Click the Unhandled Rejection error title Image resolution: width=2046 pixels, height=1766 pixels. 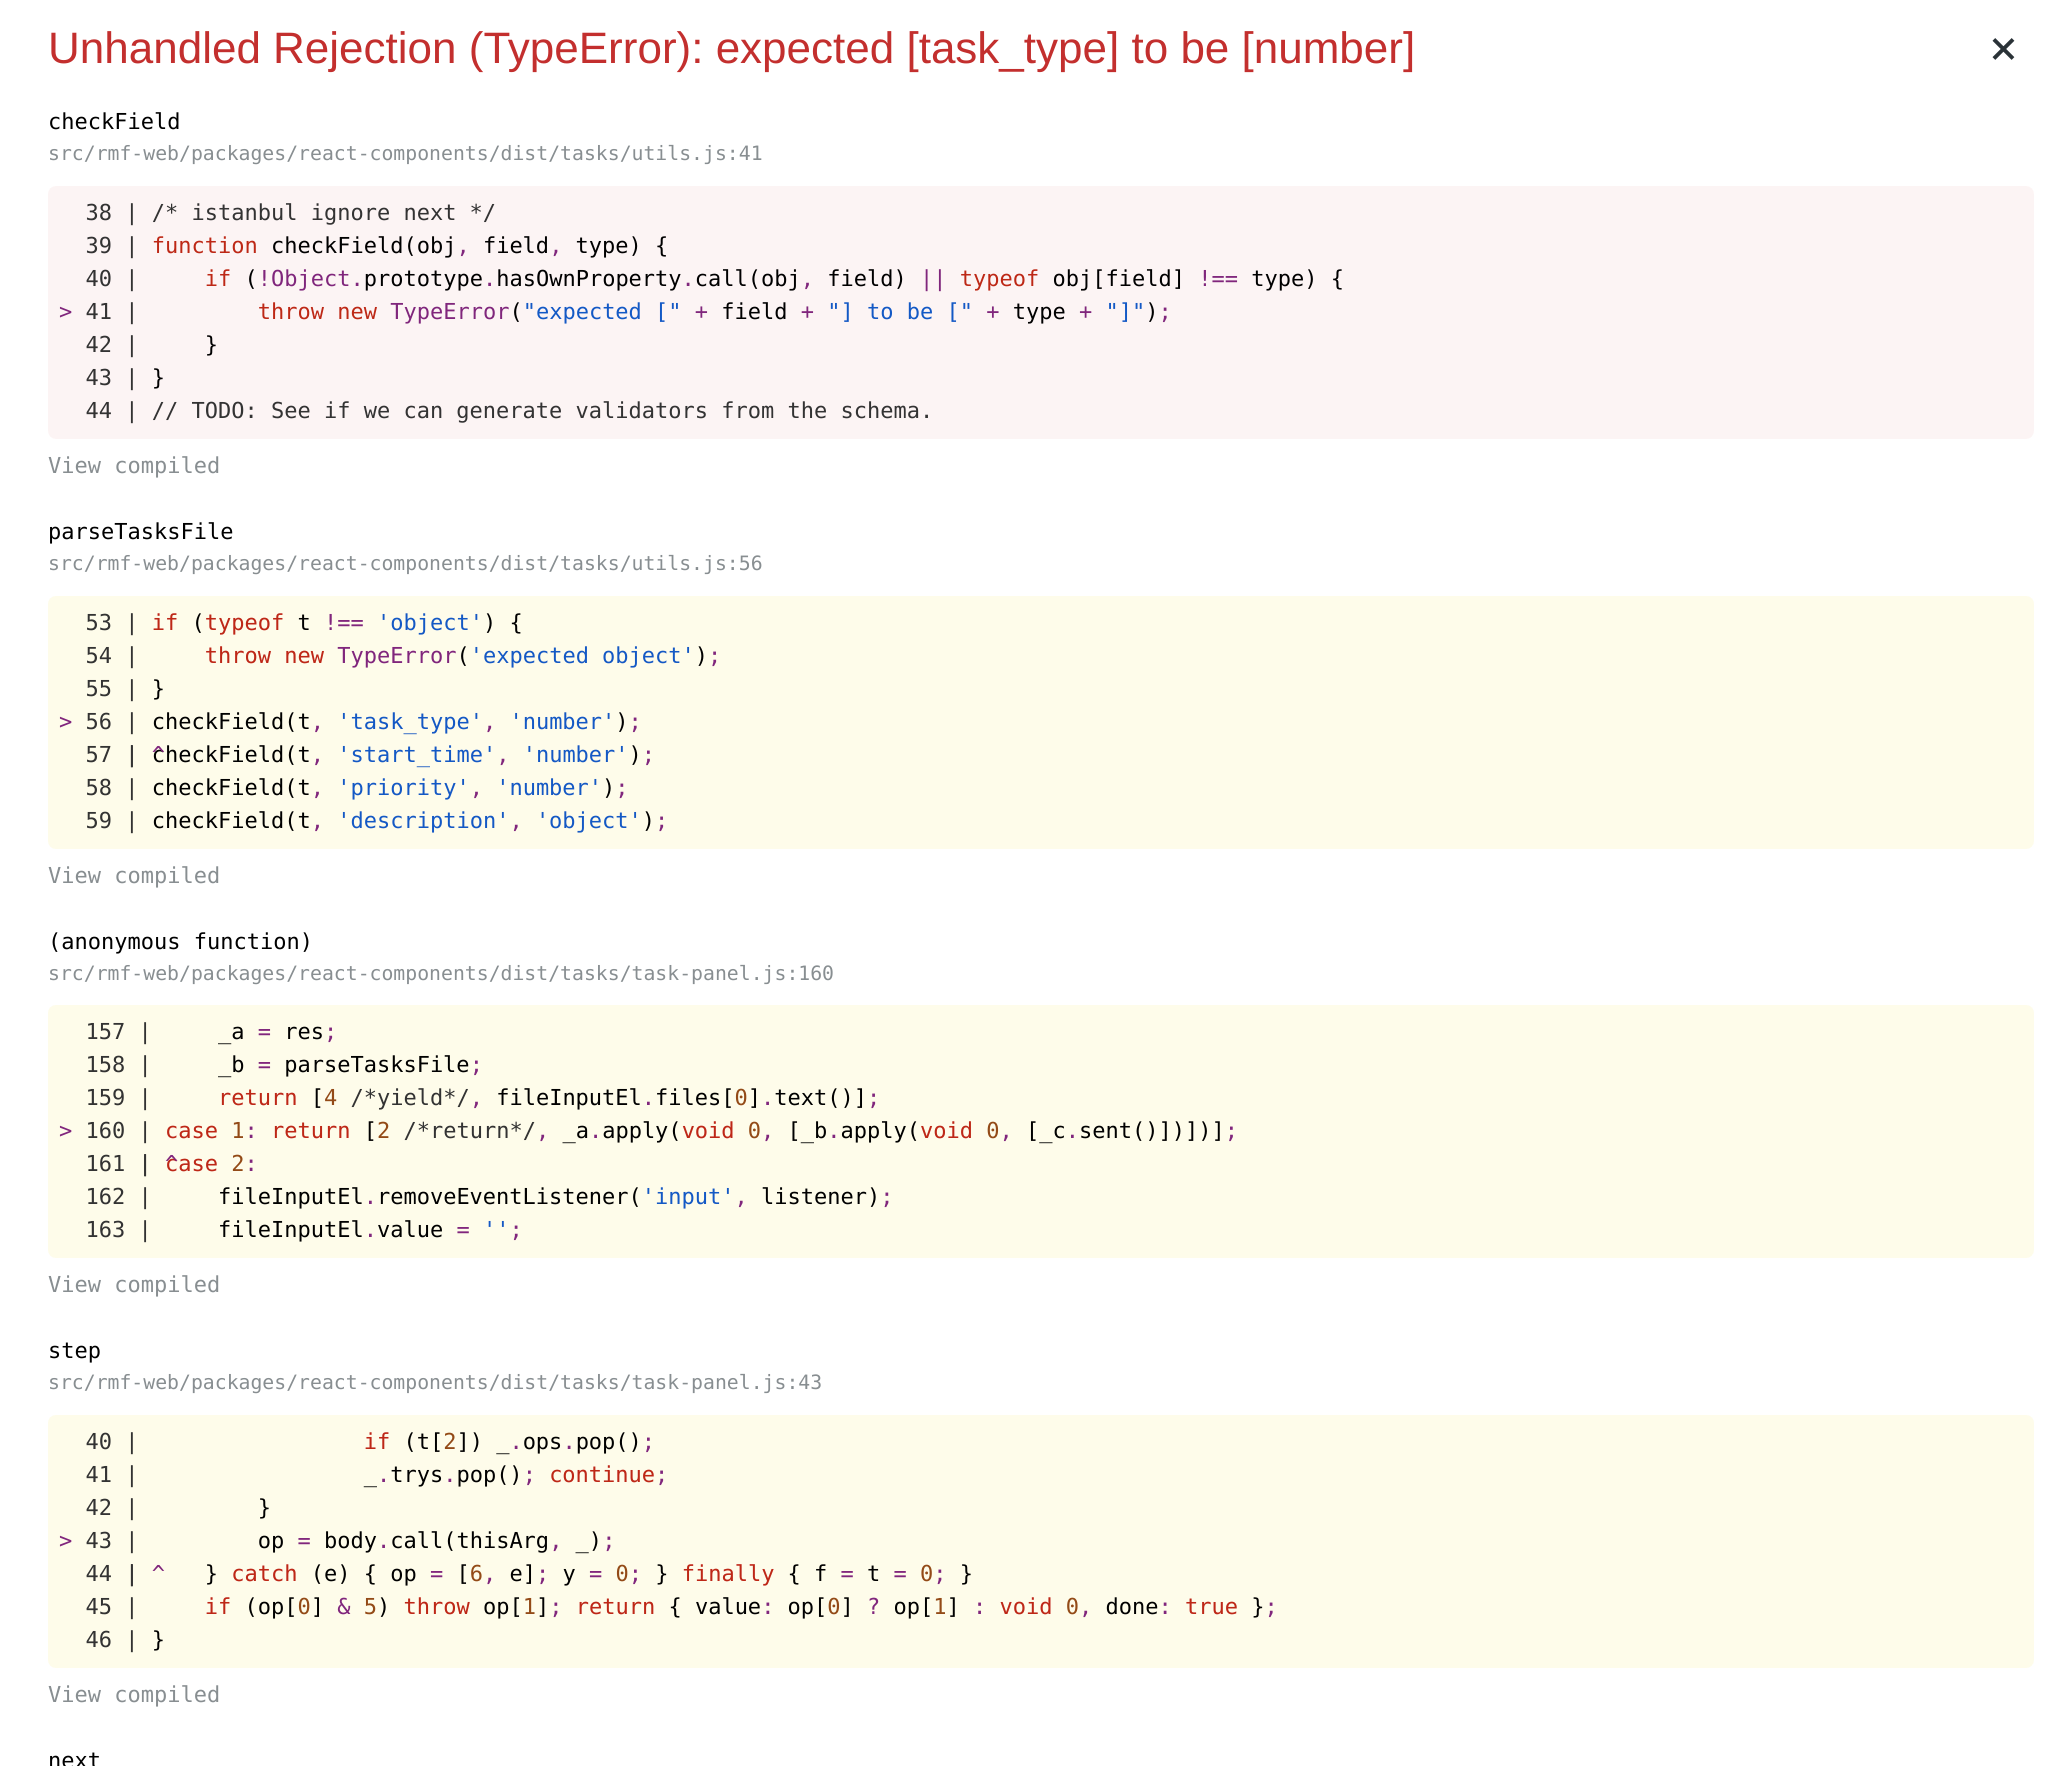coord(731,48)
